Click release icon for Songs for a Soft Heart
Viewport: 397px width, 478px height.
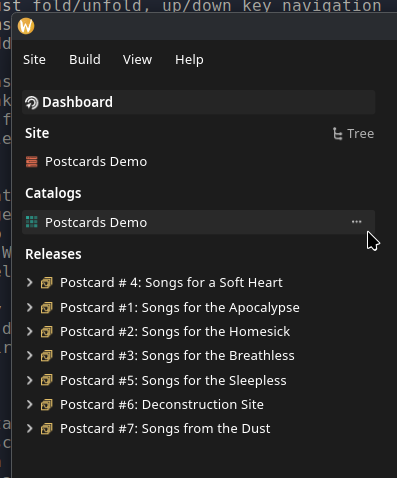coord(47,283)
